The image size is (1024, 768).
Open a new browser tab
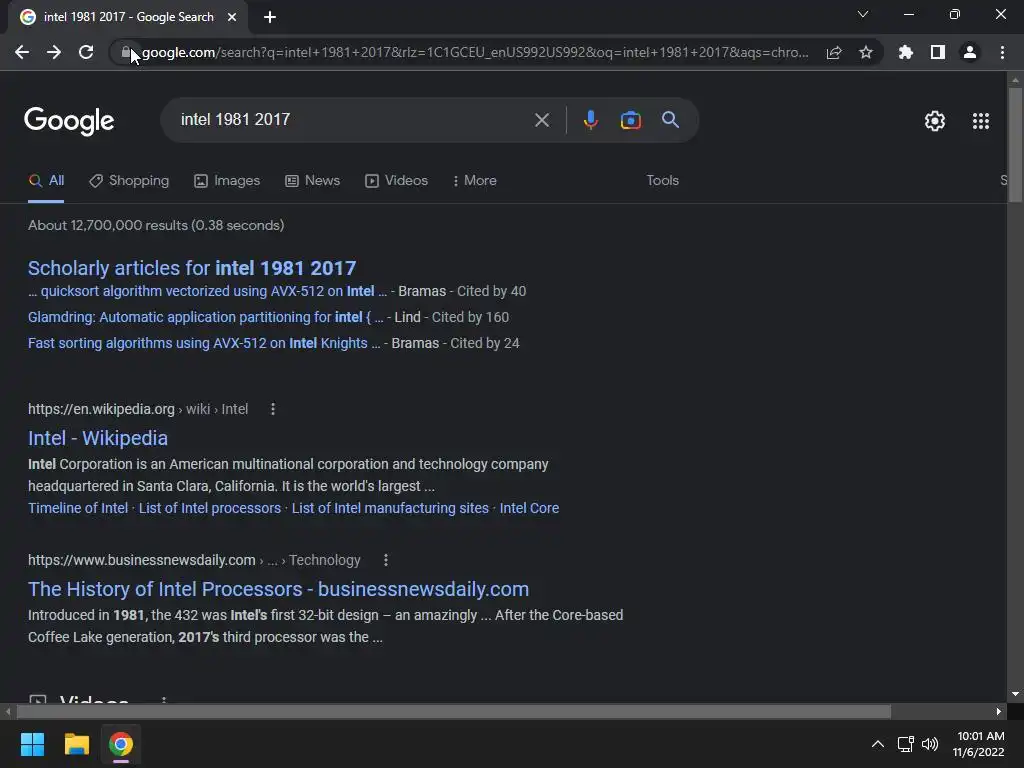tap(270, 17)
